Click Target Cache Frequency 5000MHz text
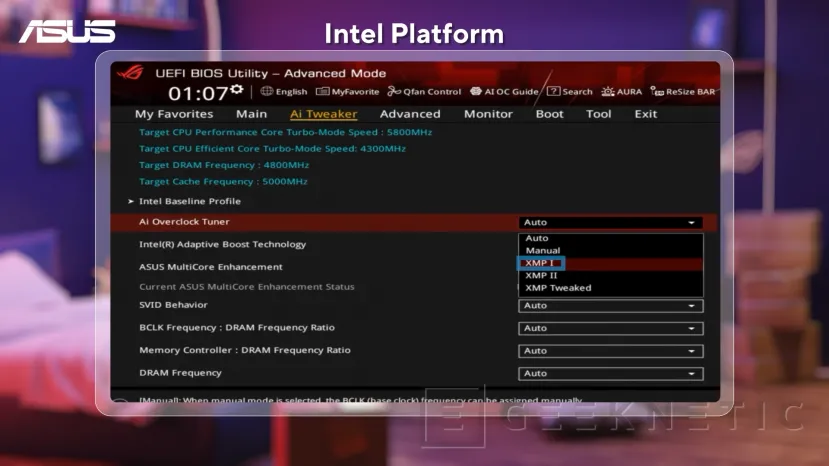829x466 pixels. (223, 181)
